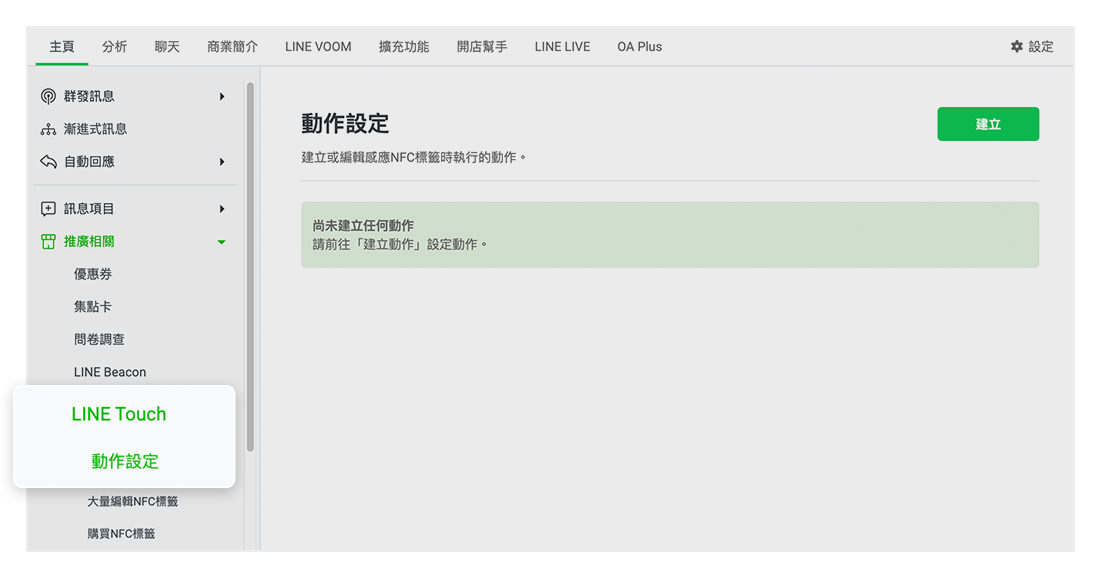Select 群發訊息 in the sidebar
Screen dimensions: 1100x578
point(89,96)
